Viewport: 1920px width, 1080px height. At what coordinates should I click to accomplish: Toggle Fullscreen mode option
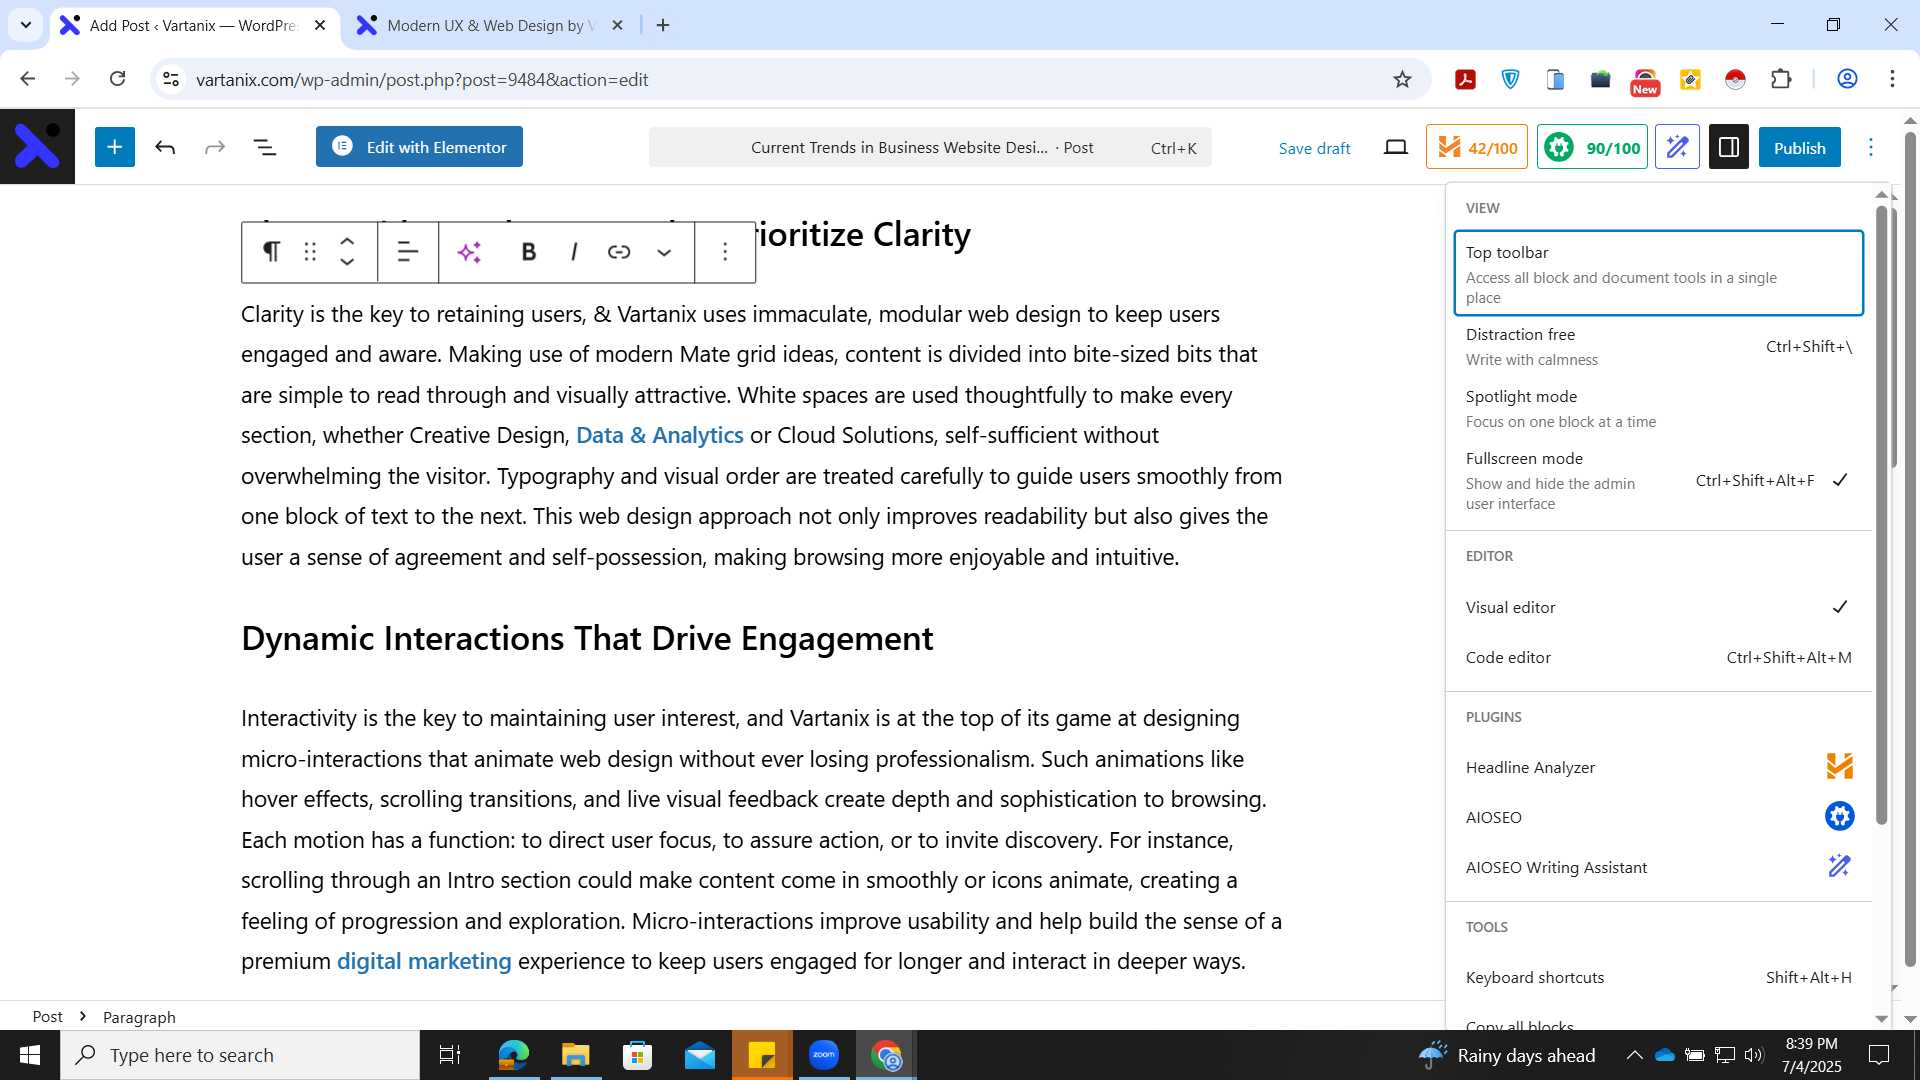pyautogui.click(x=1658, y=481)
